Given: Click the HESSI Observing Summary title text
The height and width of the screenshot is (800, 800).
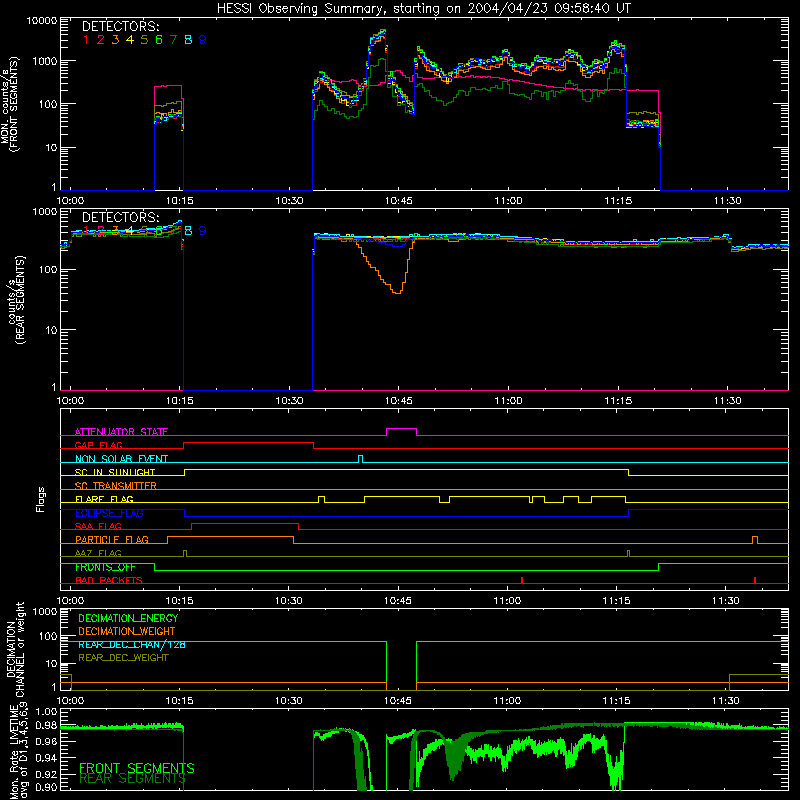Looking at the screenshot, I should pyautogui.click(x=424, y=8).
